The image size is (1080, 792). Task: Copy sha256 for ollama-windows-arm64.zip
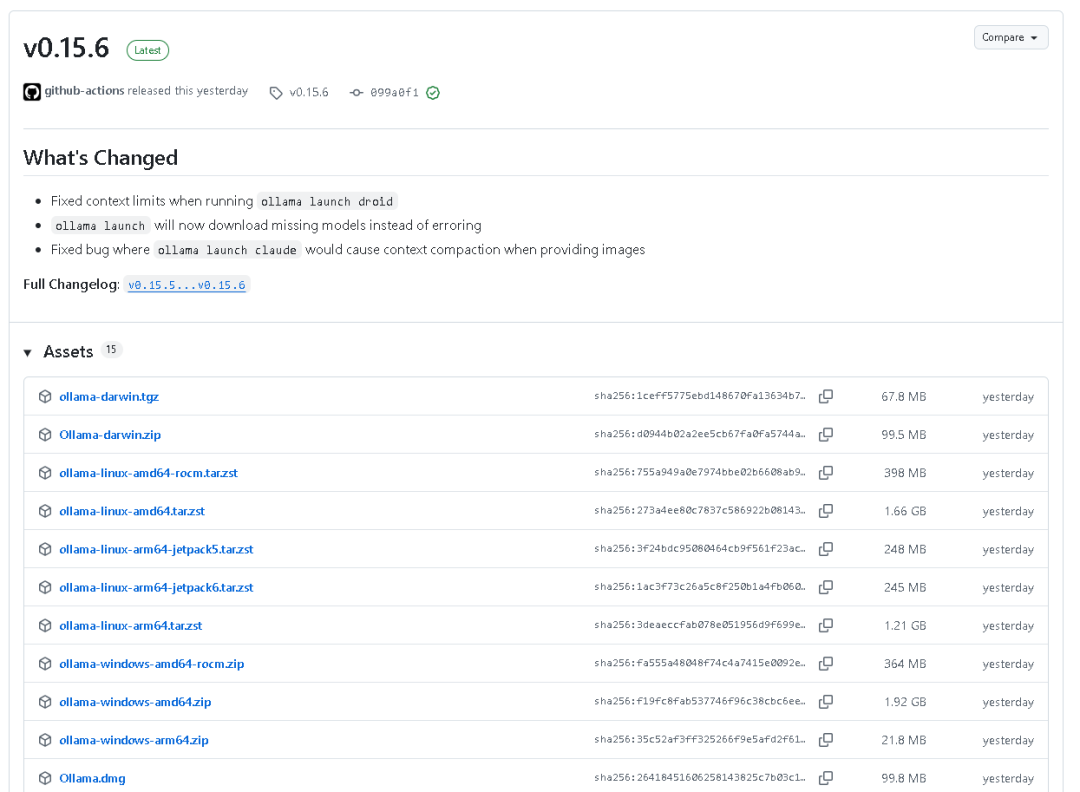point(826,740)
